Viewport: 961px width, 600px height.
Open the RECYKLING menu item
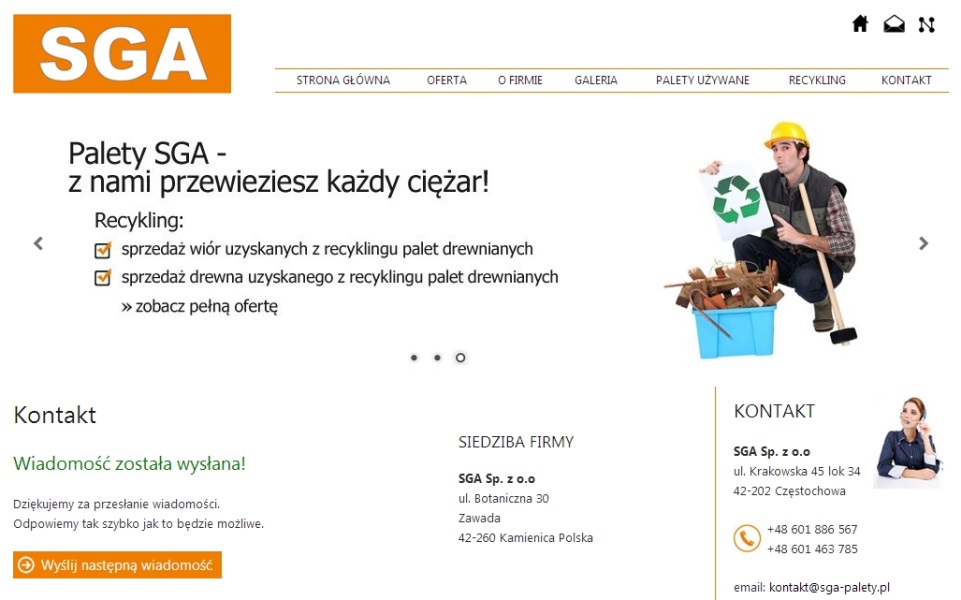[817, 80]
